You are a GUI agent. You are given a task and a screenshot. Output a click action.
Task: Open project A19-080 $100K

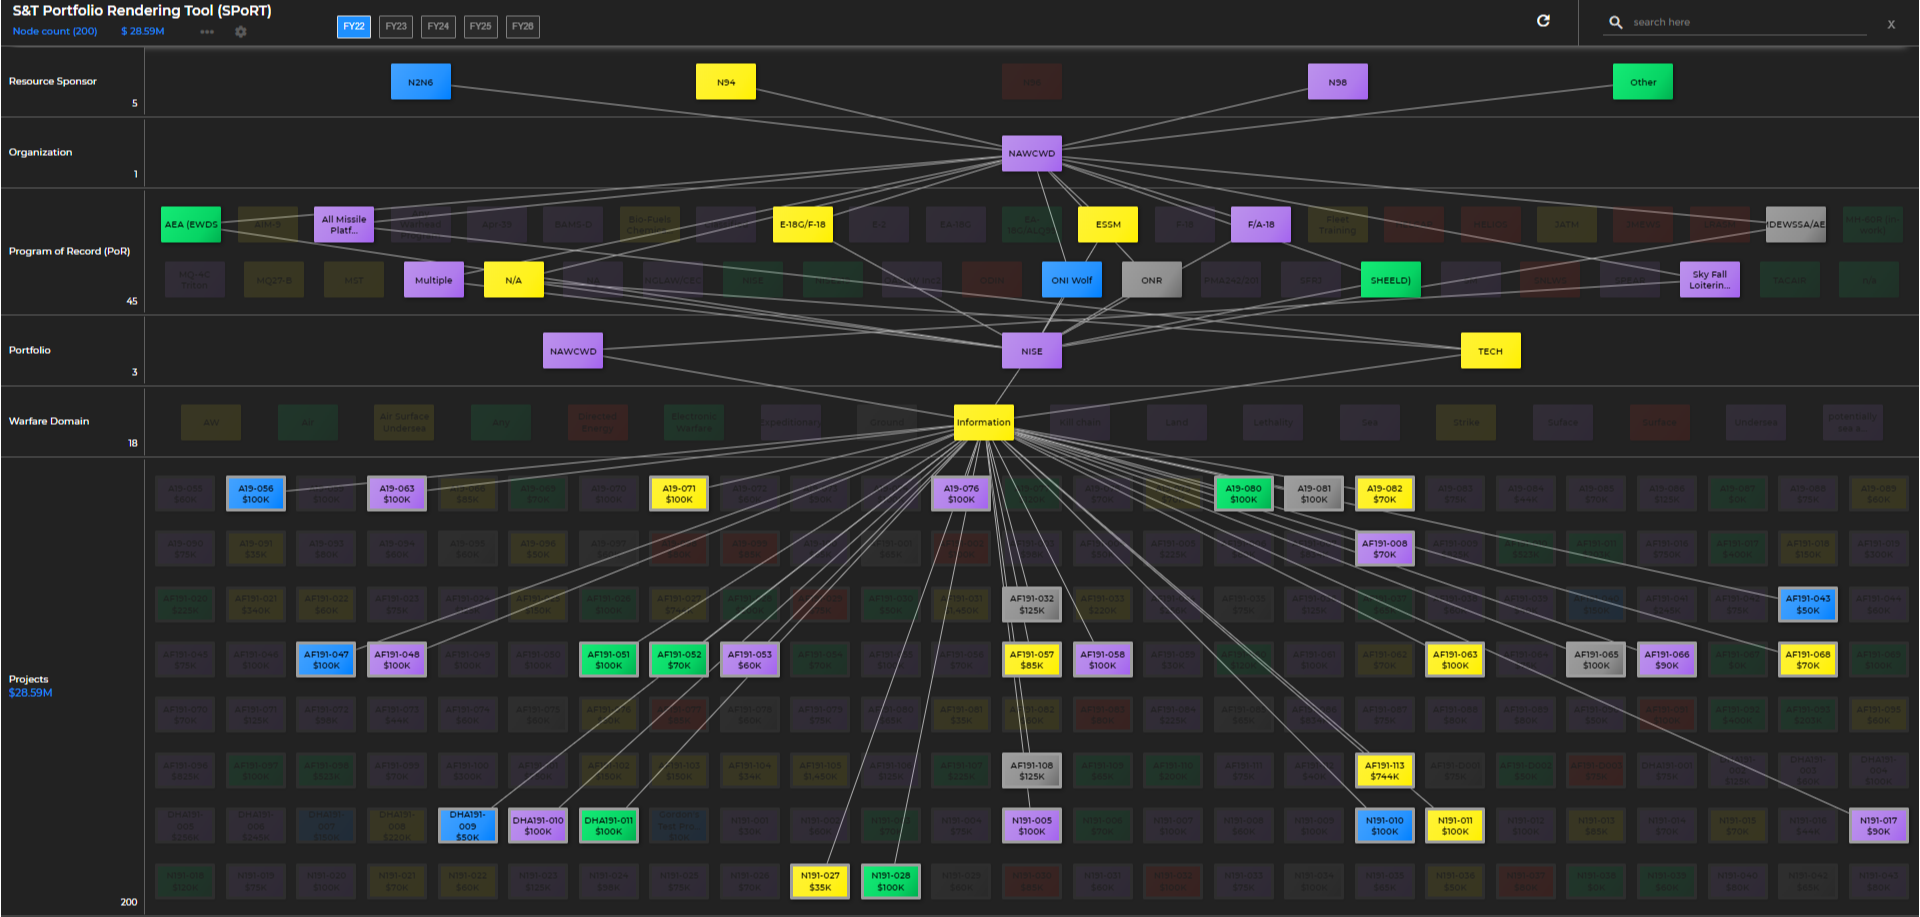(x=1244, y=494)
